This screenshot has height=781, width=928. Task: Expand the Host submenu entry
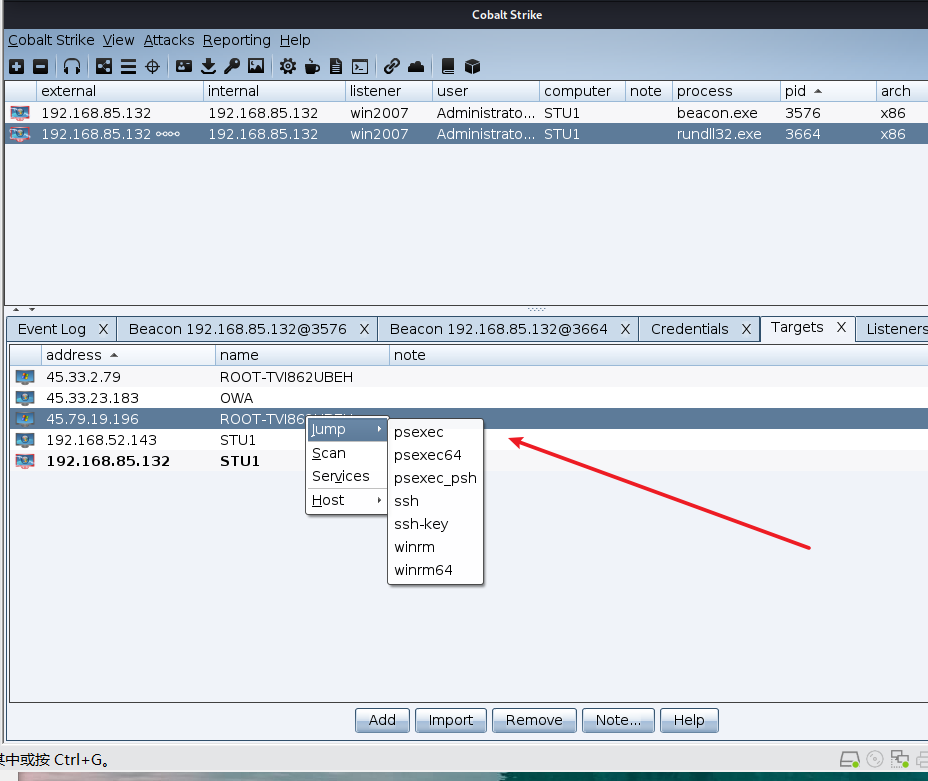[x=347, y=501]
